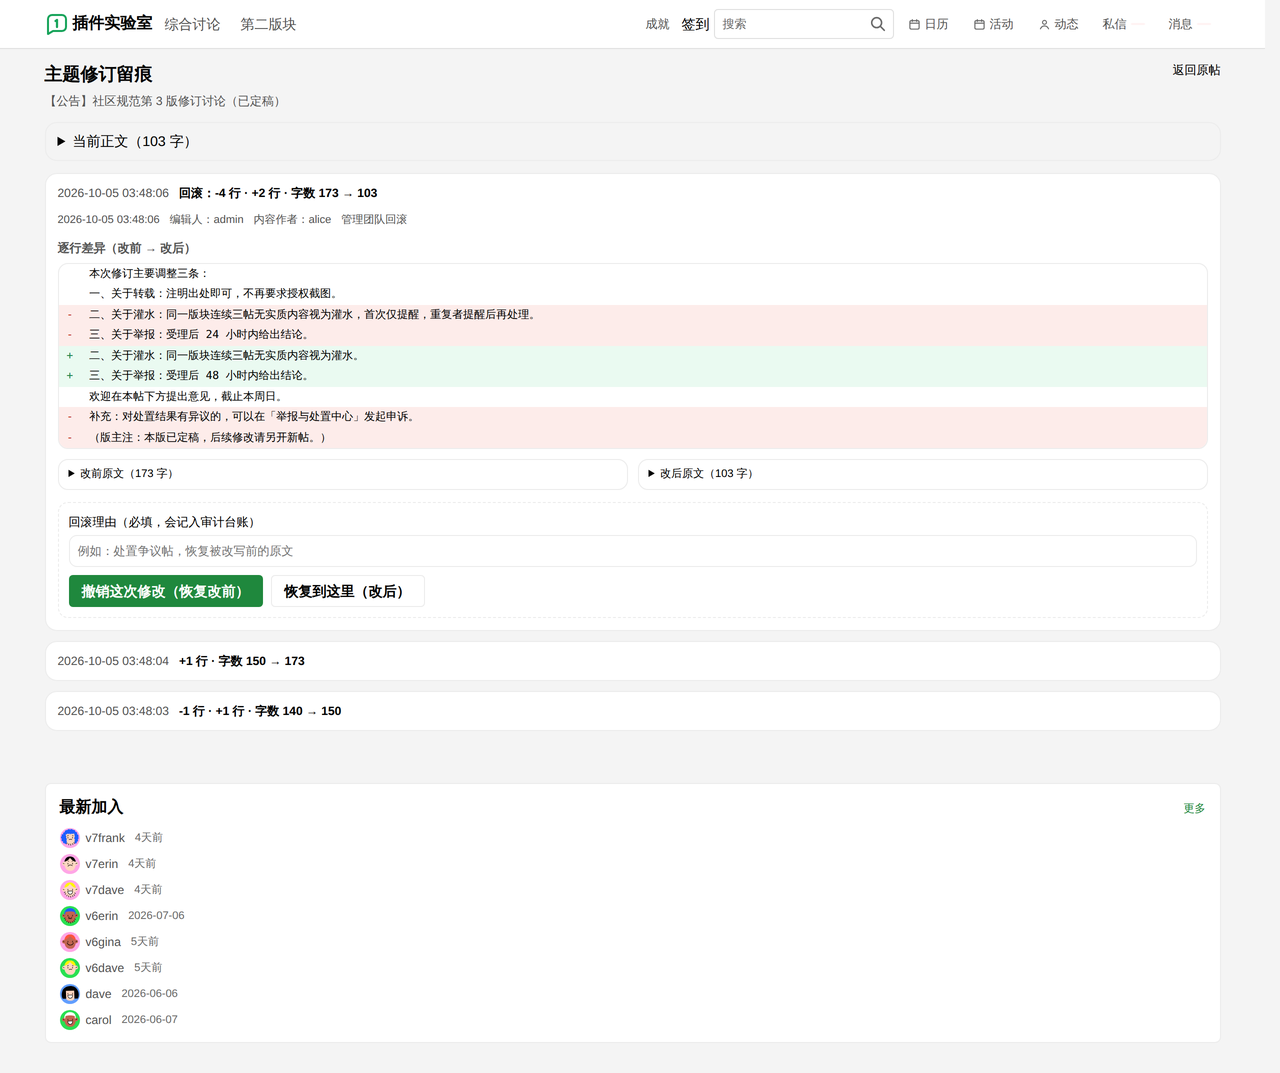Go to 成就 page
1280x1073 pixels.
point(657,24)
